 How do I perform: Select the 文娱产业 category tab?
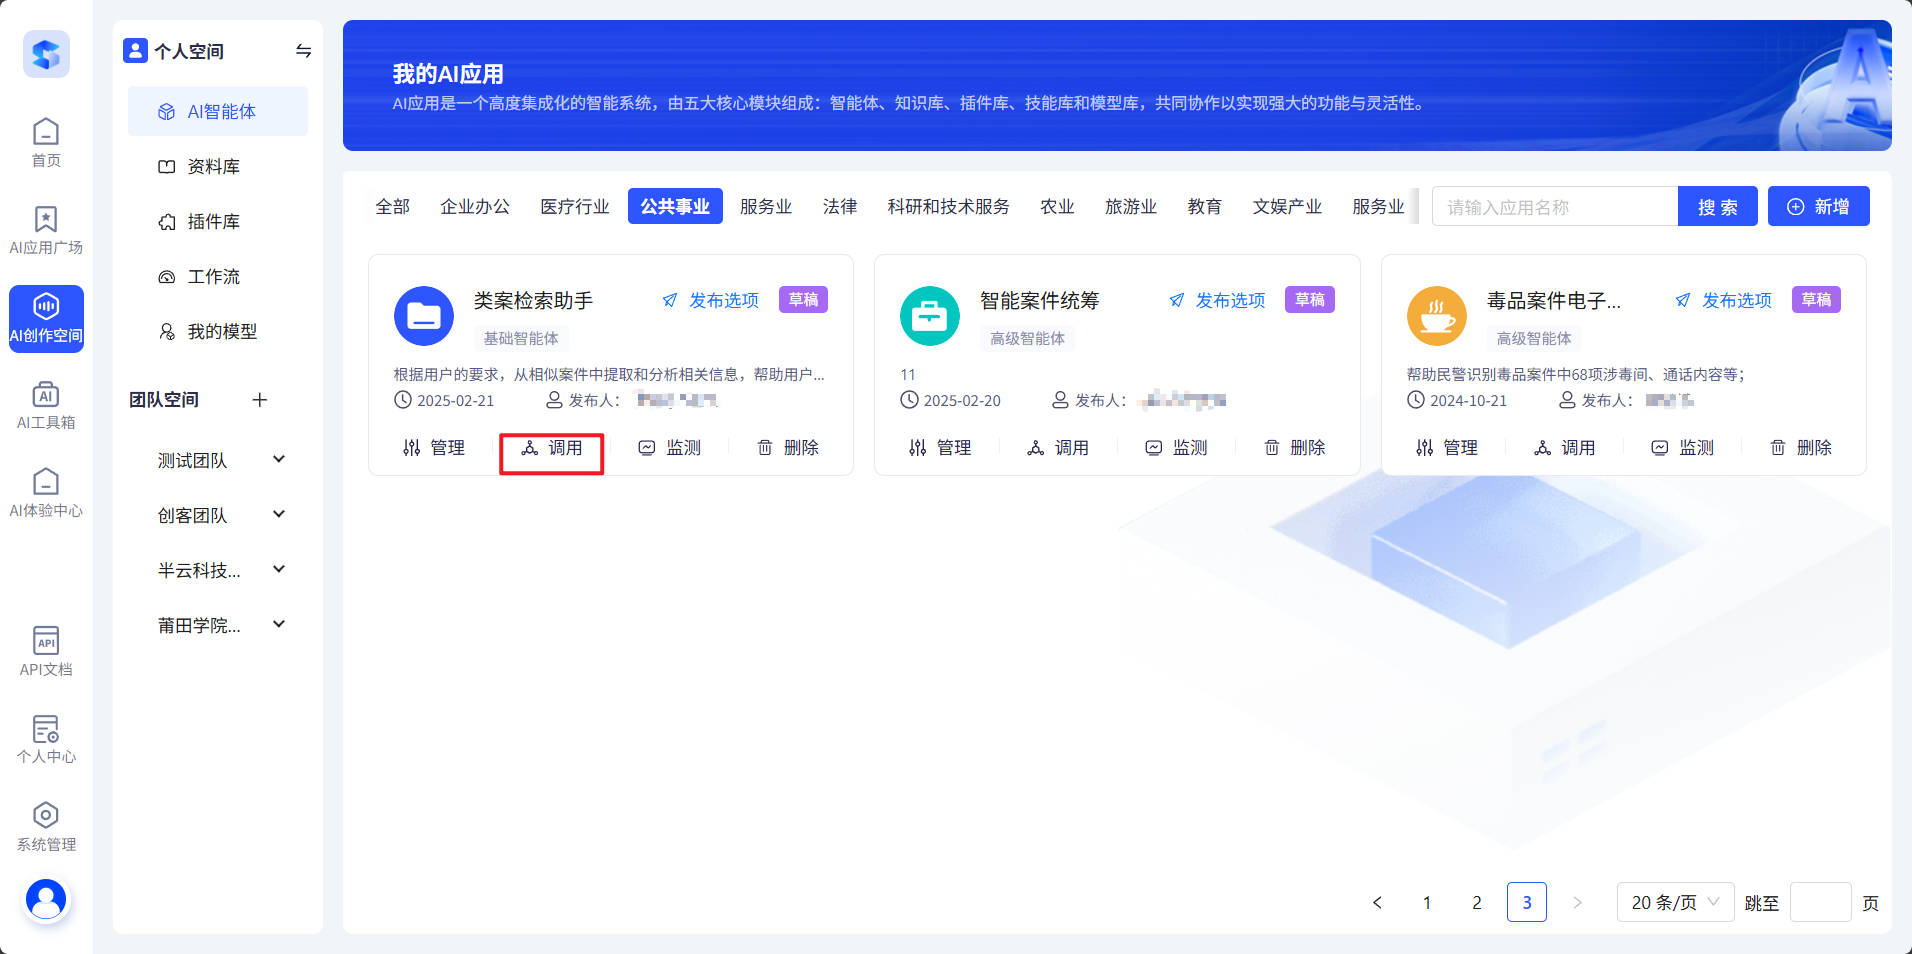1287,206
